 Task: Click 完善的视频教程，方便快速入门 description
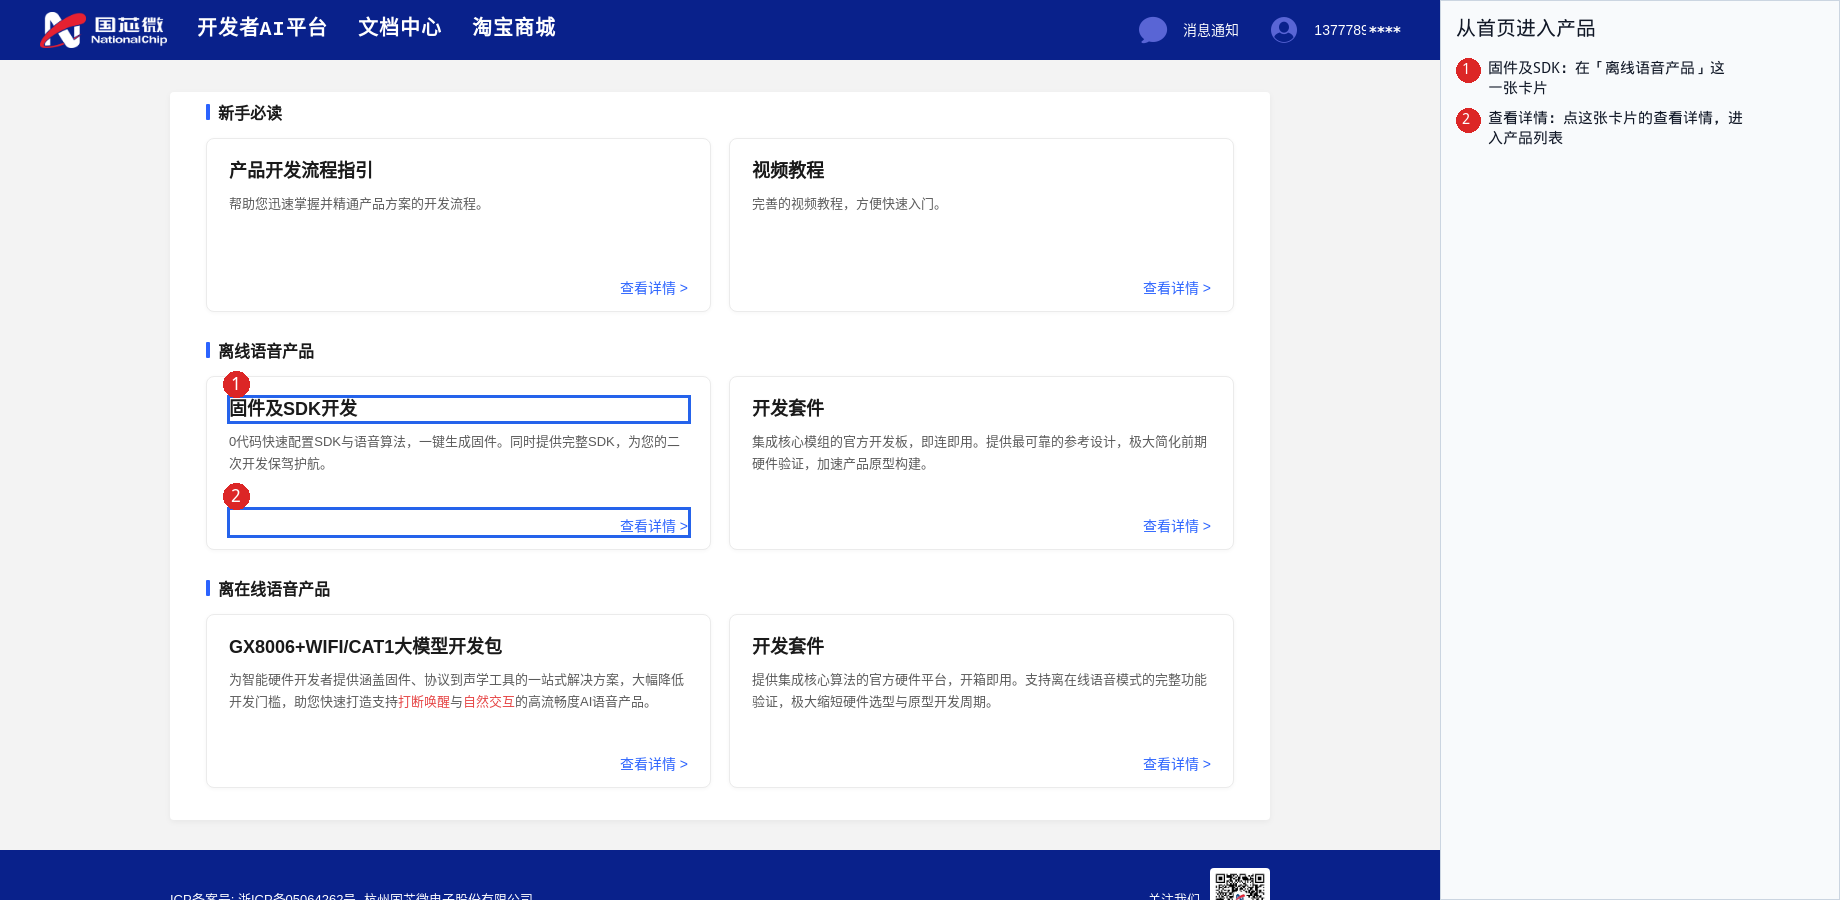tap(847, 204)
